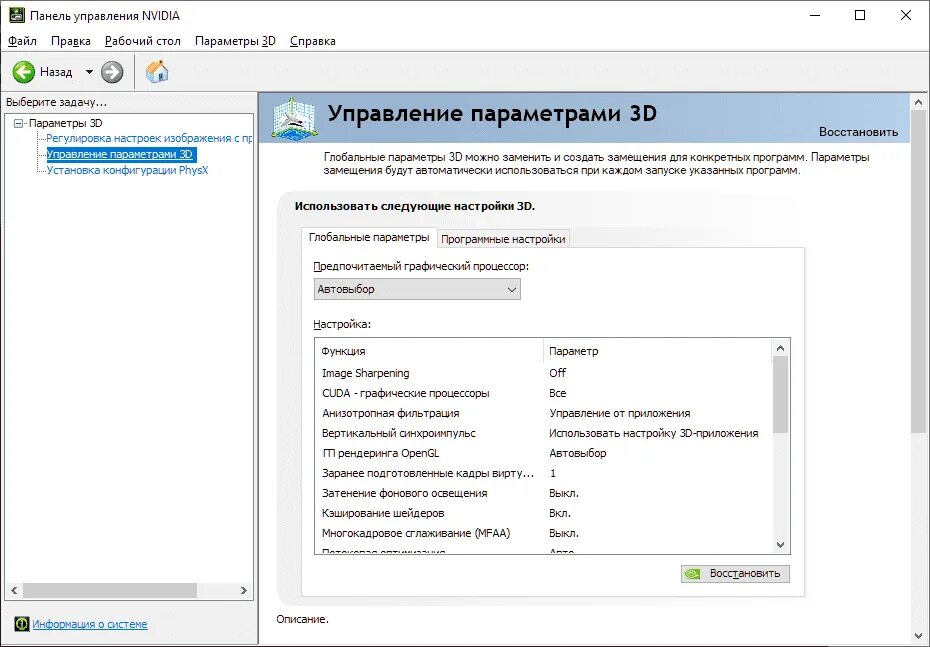Click main pane scroll down arrow
Image resolution: width=930 pixels, height=647 pixels.
(919, 636)
